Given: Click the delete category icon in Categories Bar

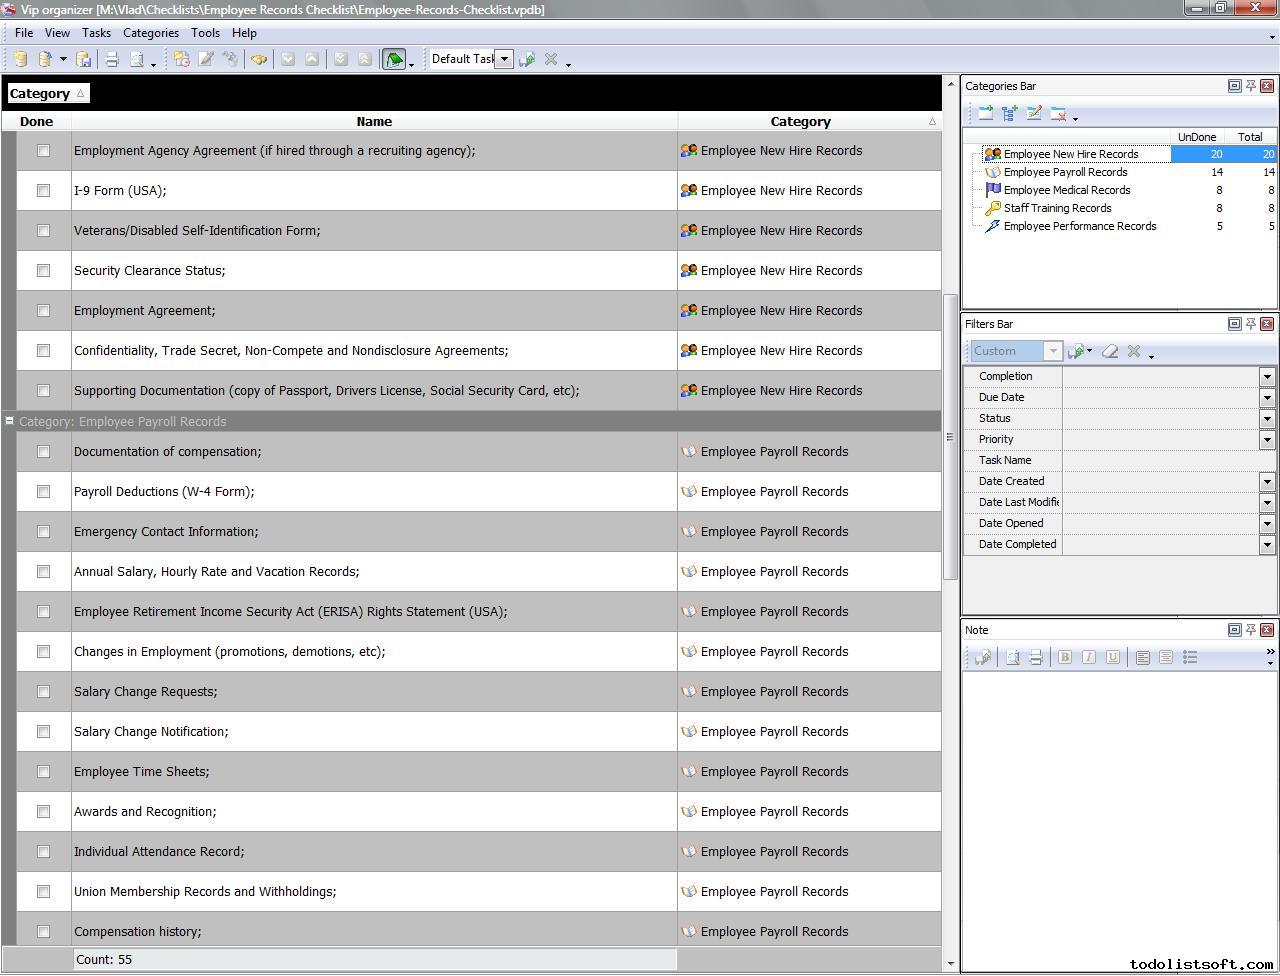Looking at the screenshot, I should point(1058,114).
